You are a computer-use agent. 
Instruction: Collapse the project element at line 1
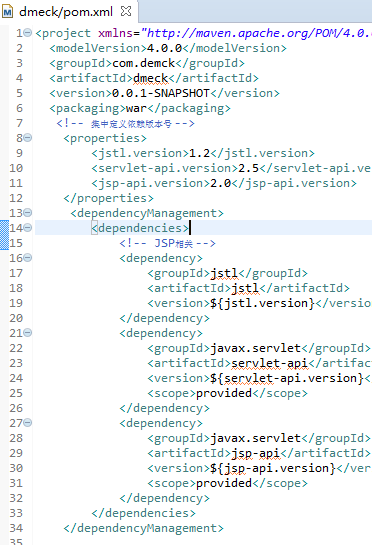point(28,33)
